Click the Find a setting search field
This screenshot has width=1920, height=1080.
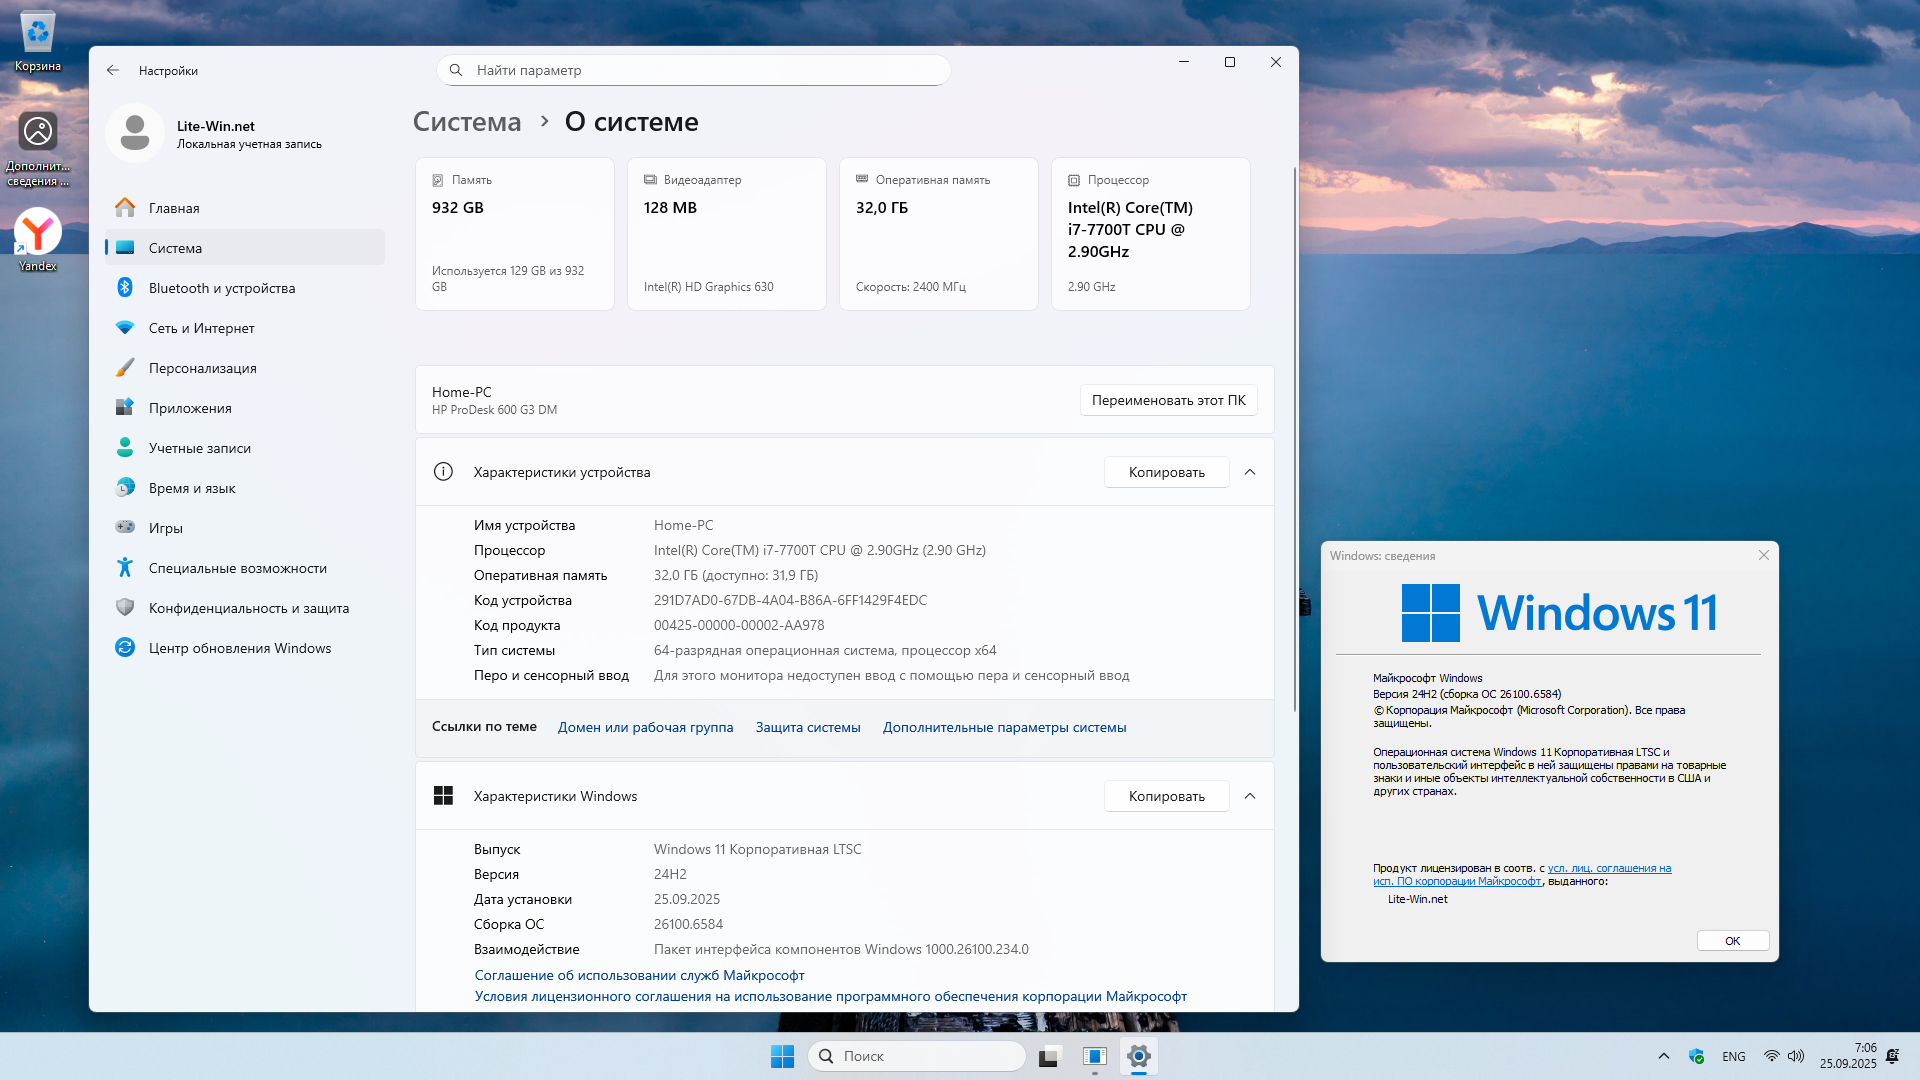click(694, 70)
